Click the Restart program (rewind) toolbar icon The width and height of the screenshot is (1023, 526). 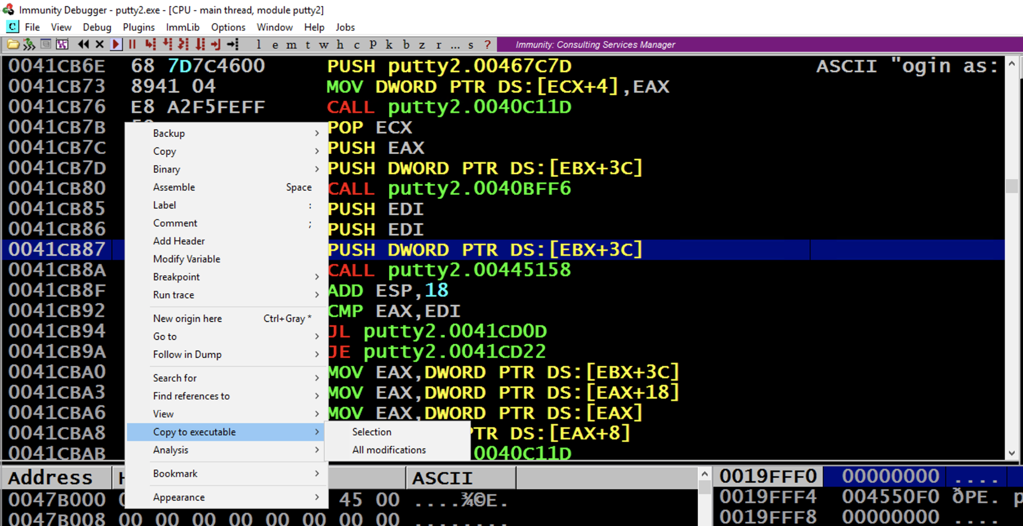pos(84,44)
